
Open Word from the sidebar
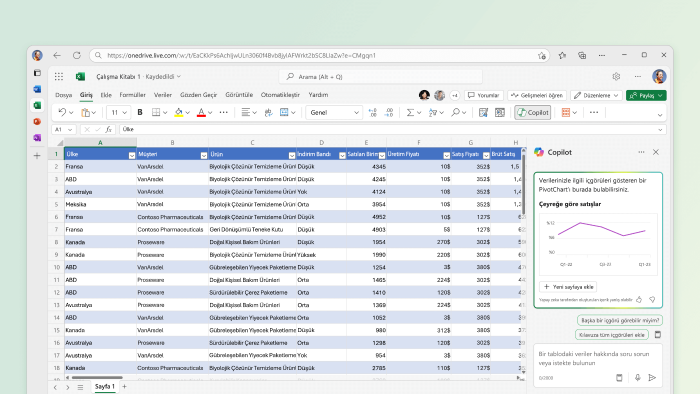(x=37, y=89)
